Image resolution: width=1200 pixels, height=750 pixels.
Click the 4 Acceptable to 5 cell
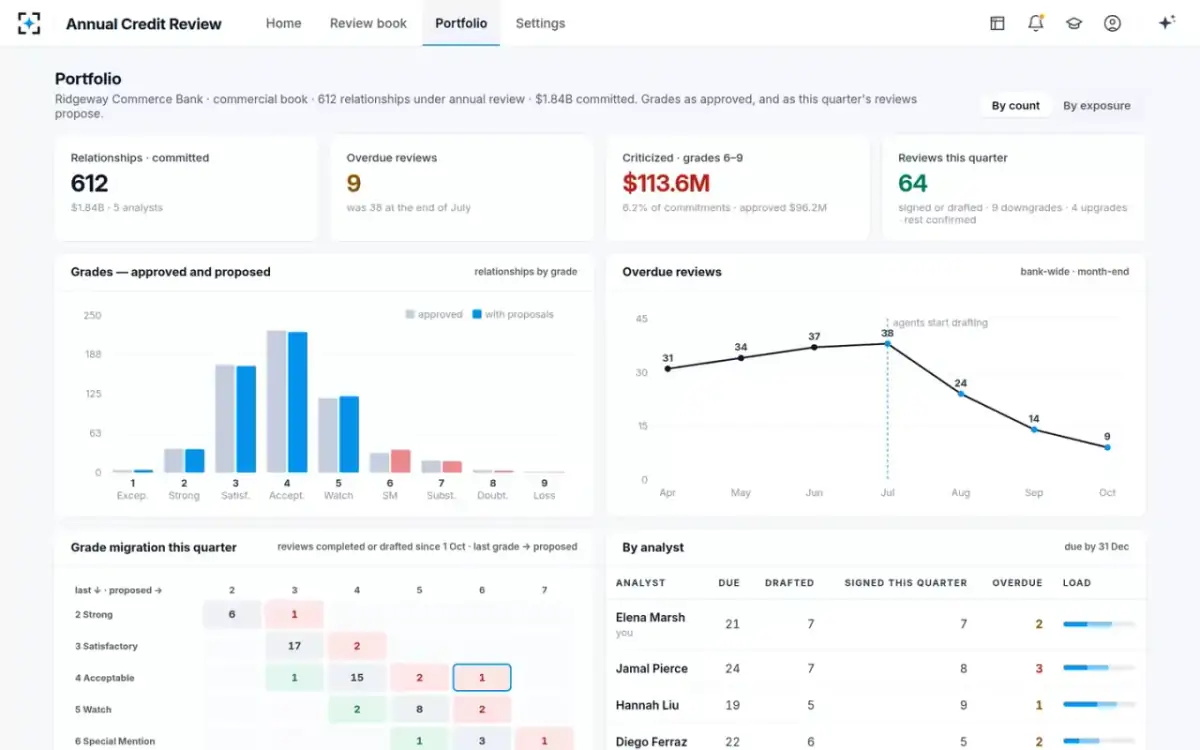419,678
